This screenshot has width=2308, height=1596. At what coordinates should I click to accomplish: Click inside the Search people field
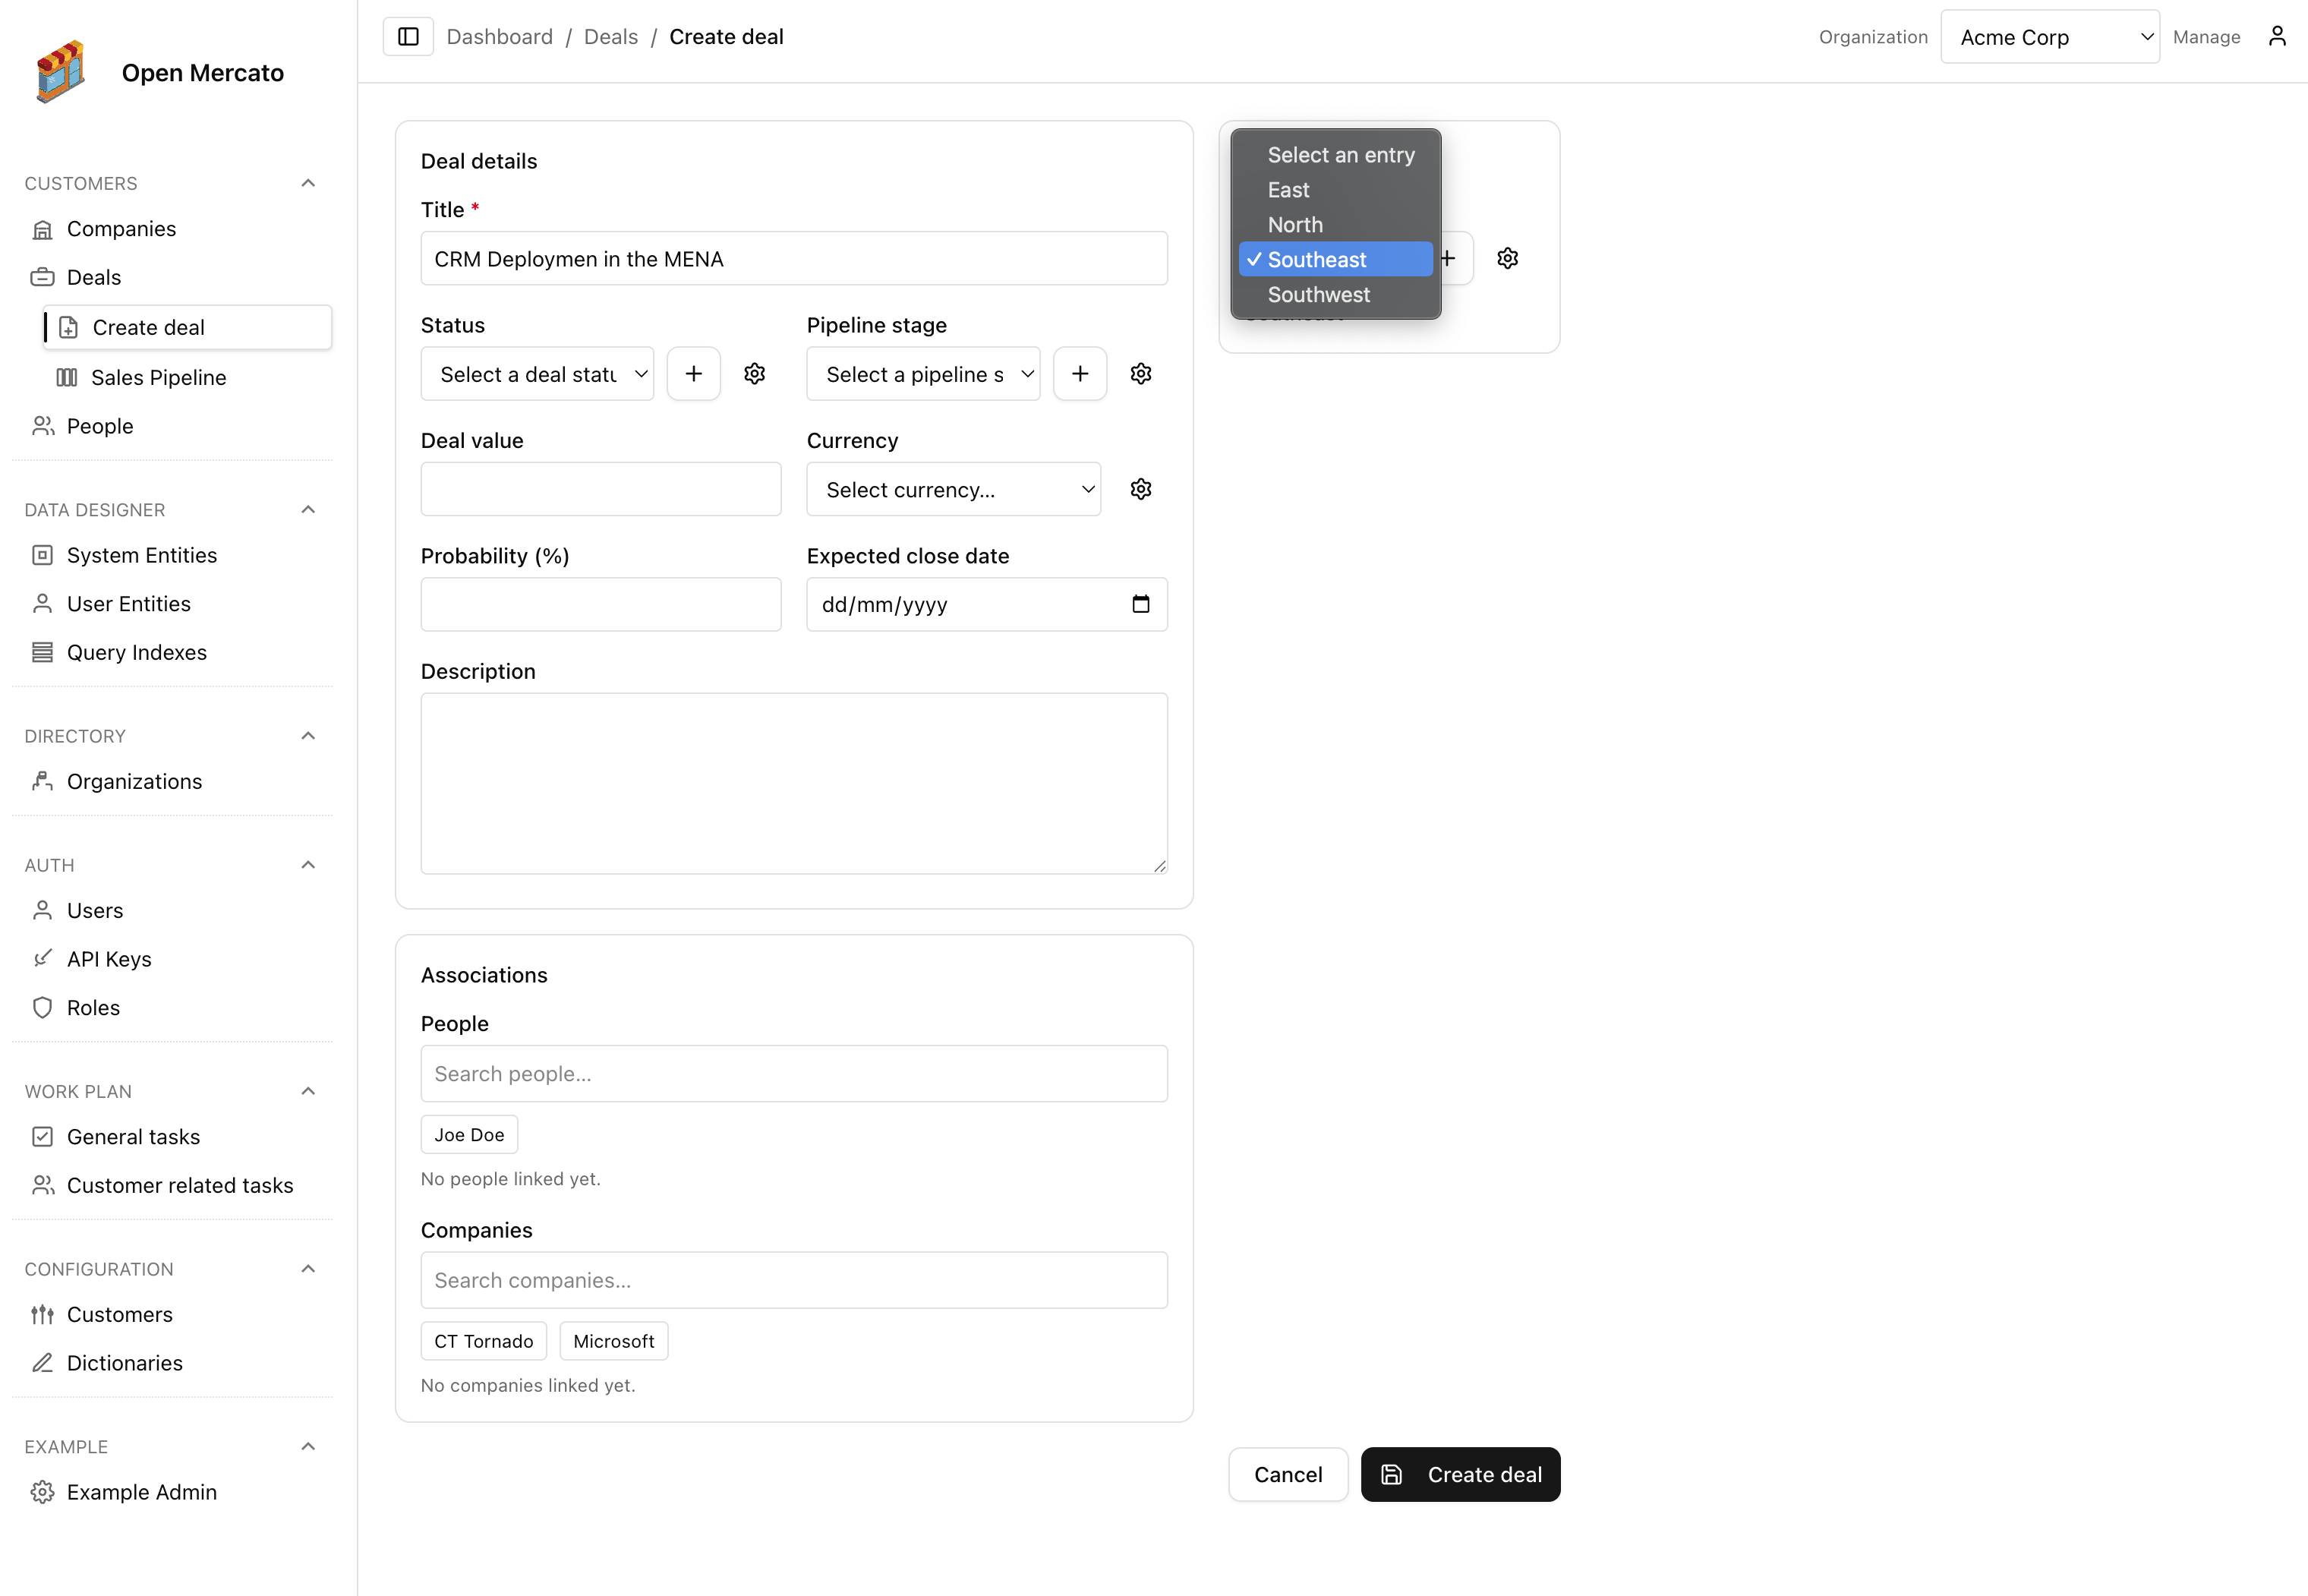[x=793, y=1073]
